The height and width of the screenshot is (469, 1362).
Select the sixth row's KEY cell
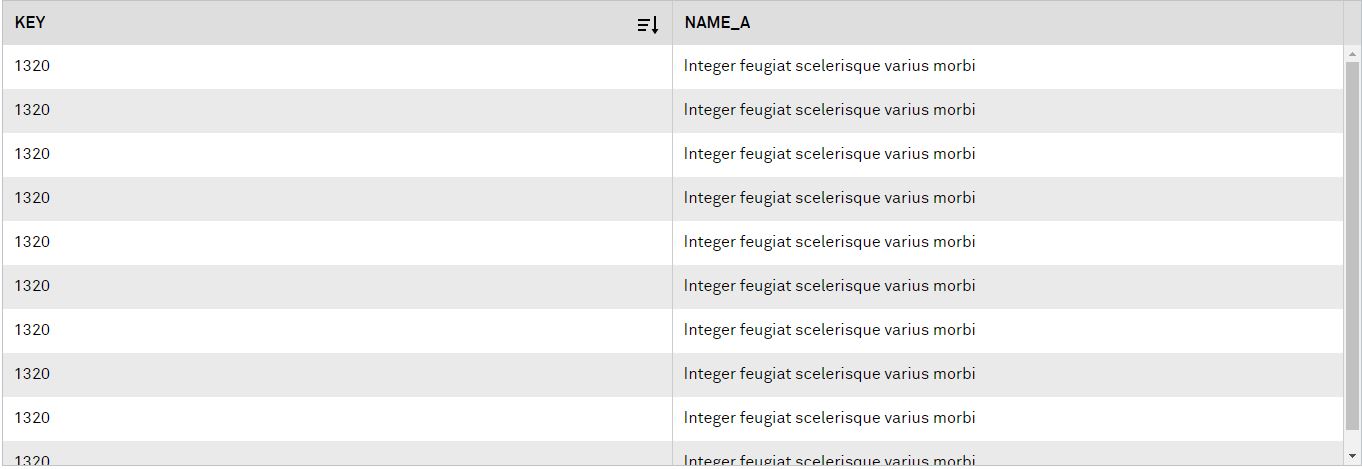point(32,286)
